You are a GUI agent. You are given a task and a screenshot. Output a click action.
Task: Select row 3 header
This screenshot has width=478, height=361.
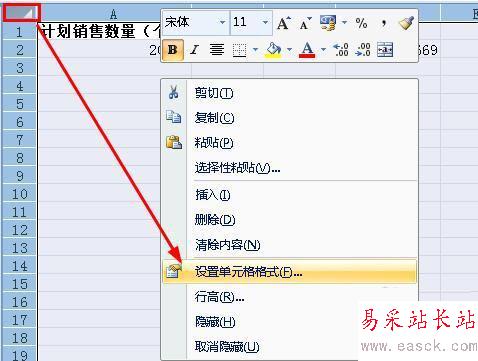(x=19, y=68)
